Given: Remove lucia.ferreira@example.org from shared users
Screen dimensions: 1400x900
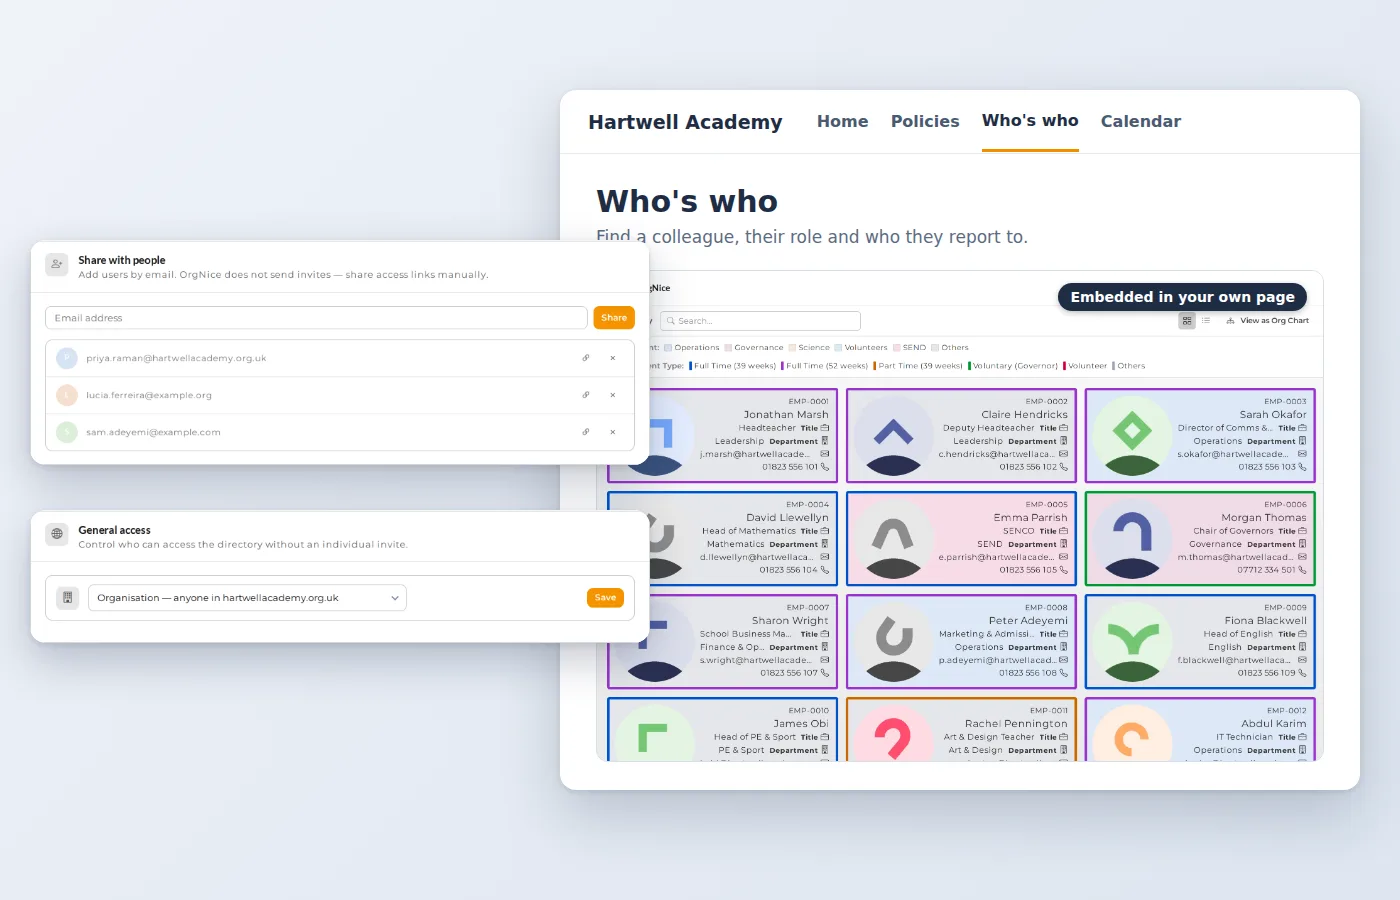Looking at the screenshot, I should click(613, 395).
